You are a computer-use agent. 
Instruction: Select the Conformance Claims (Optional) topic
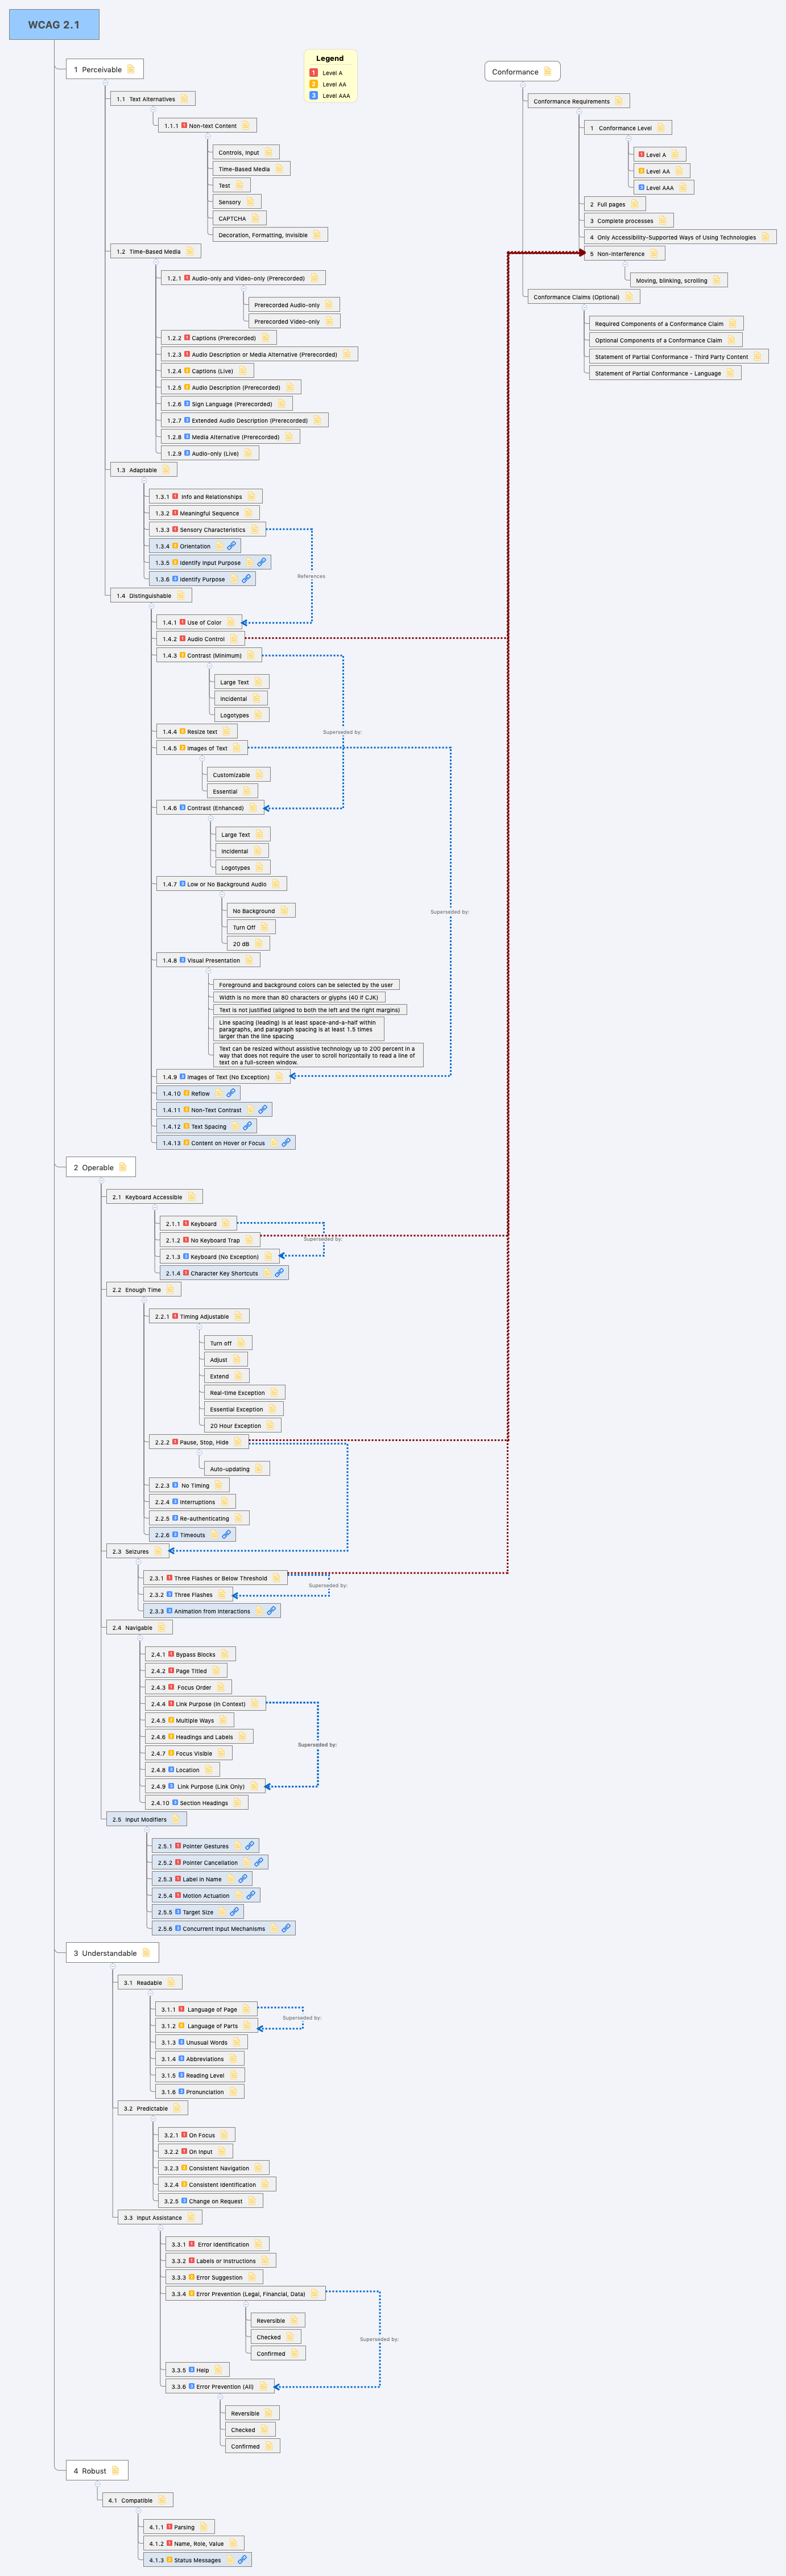(583, 296)
